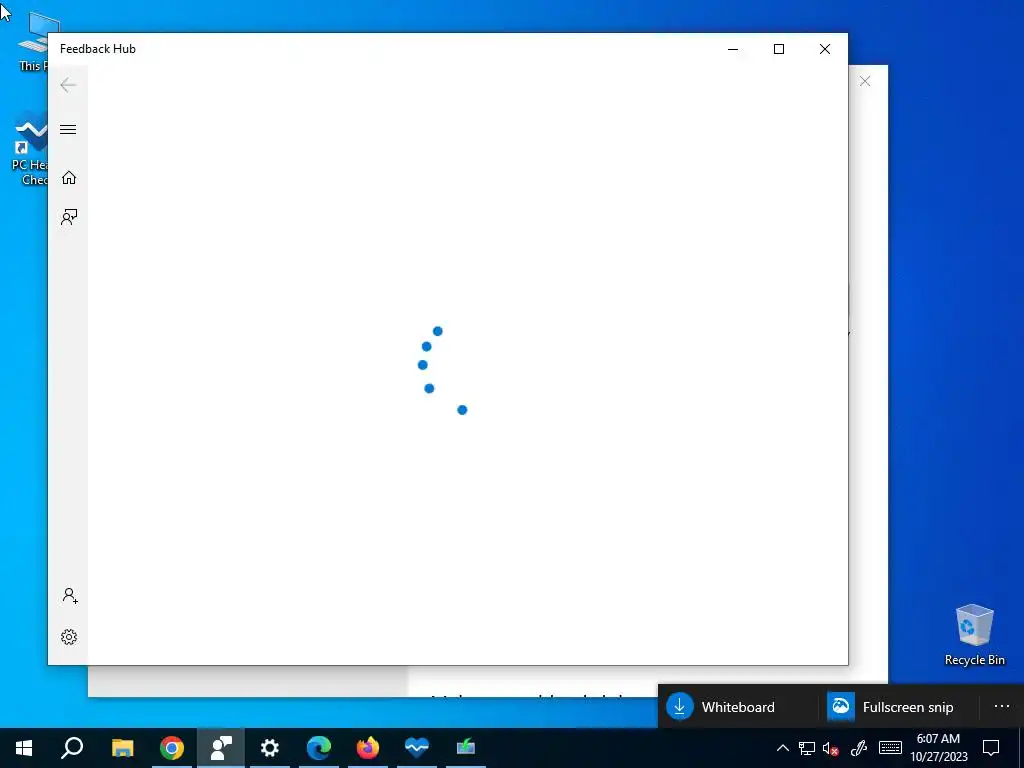Open the Feedback Hub Home page
The width and height of the screenshot is (1024, 768).
click(69, 178)
